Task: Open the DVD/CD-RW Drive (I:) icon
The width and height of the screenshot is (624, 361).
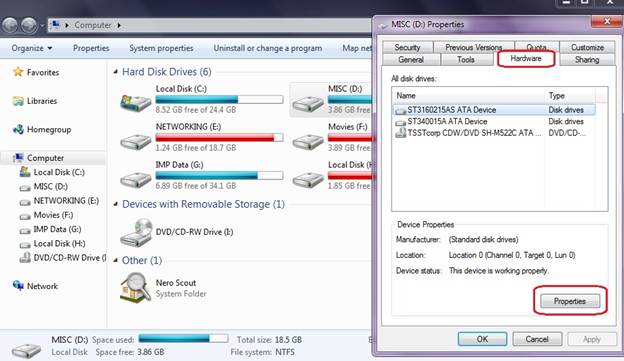Action: pos(136,232)
